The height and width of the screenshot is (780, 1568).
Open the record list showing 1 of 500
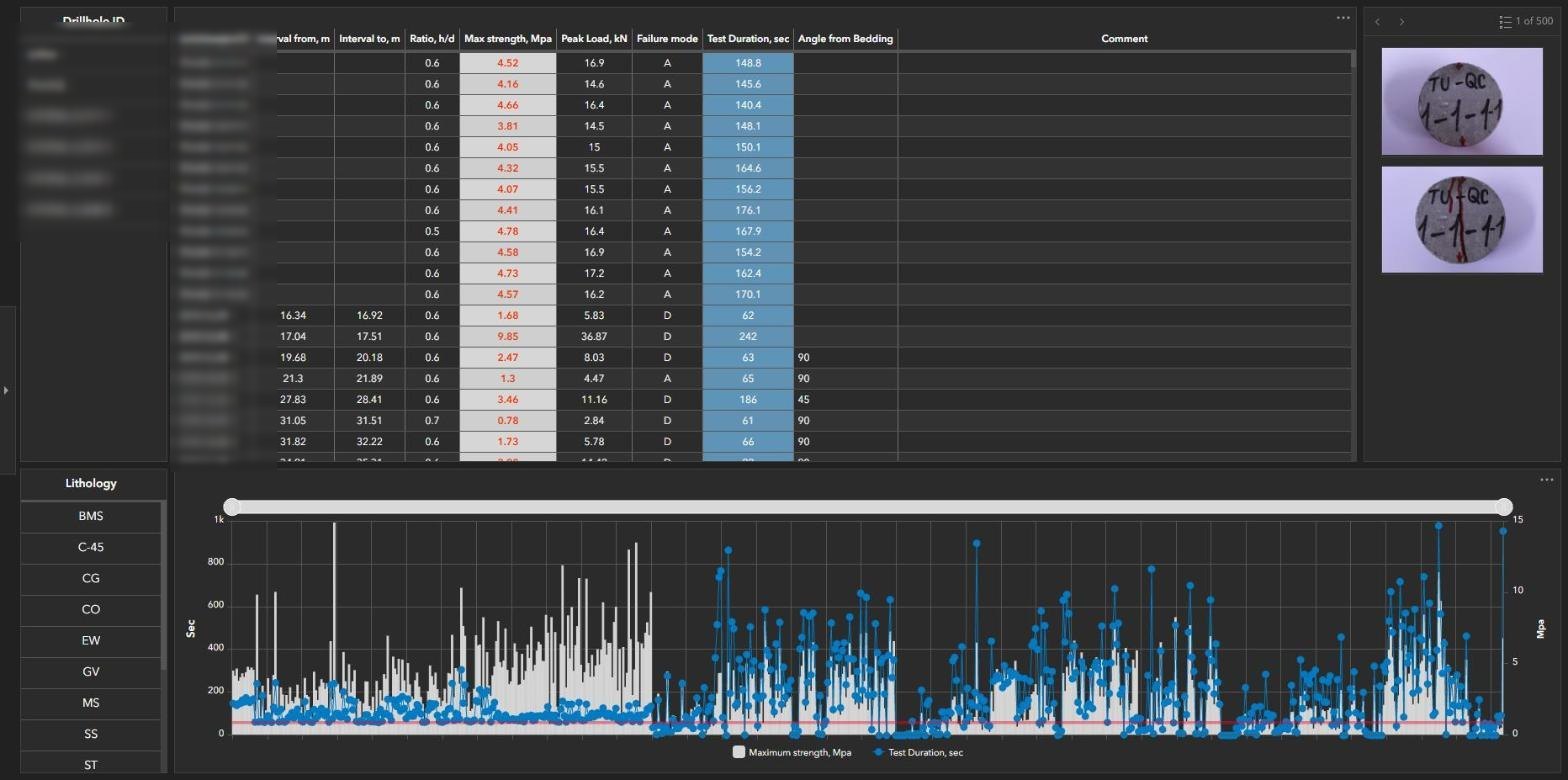pos(1526,21)
